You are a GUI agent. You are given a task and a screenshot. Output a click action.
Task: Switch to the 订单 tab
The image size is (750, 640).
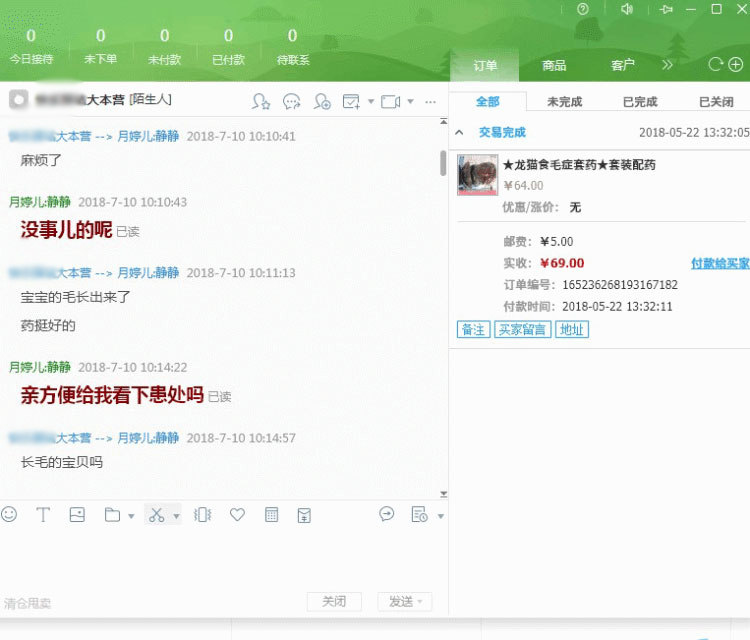485,65
